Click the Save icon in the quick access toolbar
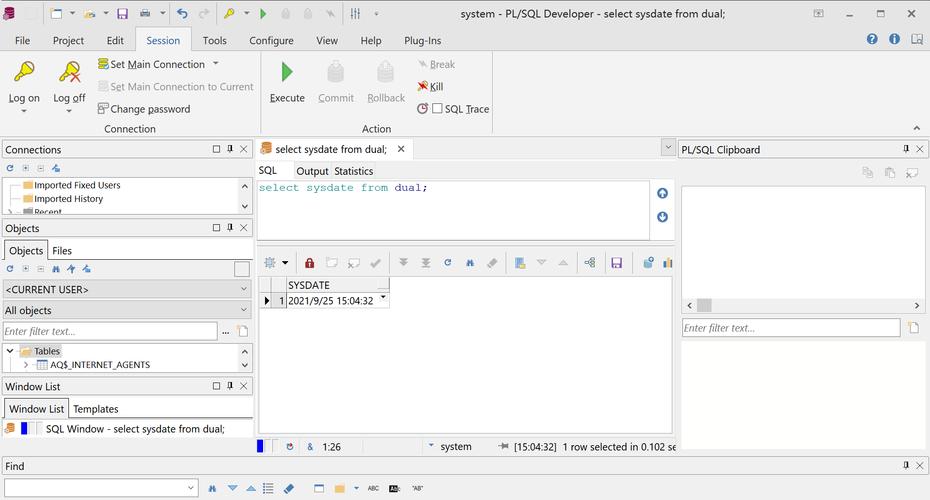930x500 pixels. (122, 14)
